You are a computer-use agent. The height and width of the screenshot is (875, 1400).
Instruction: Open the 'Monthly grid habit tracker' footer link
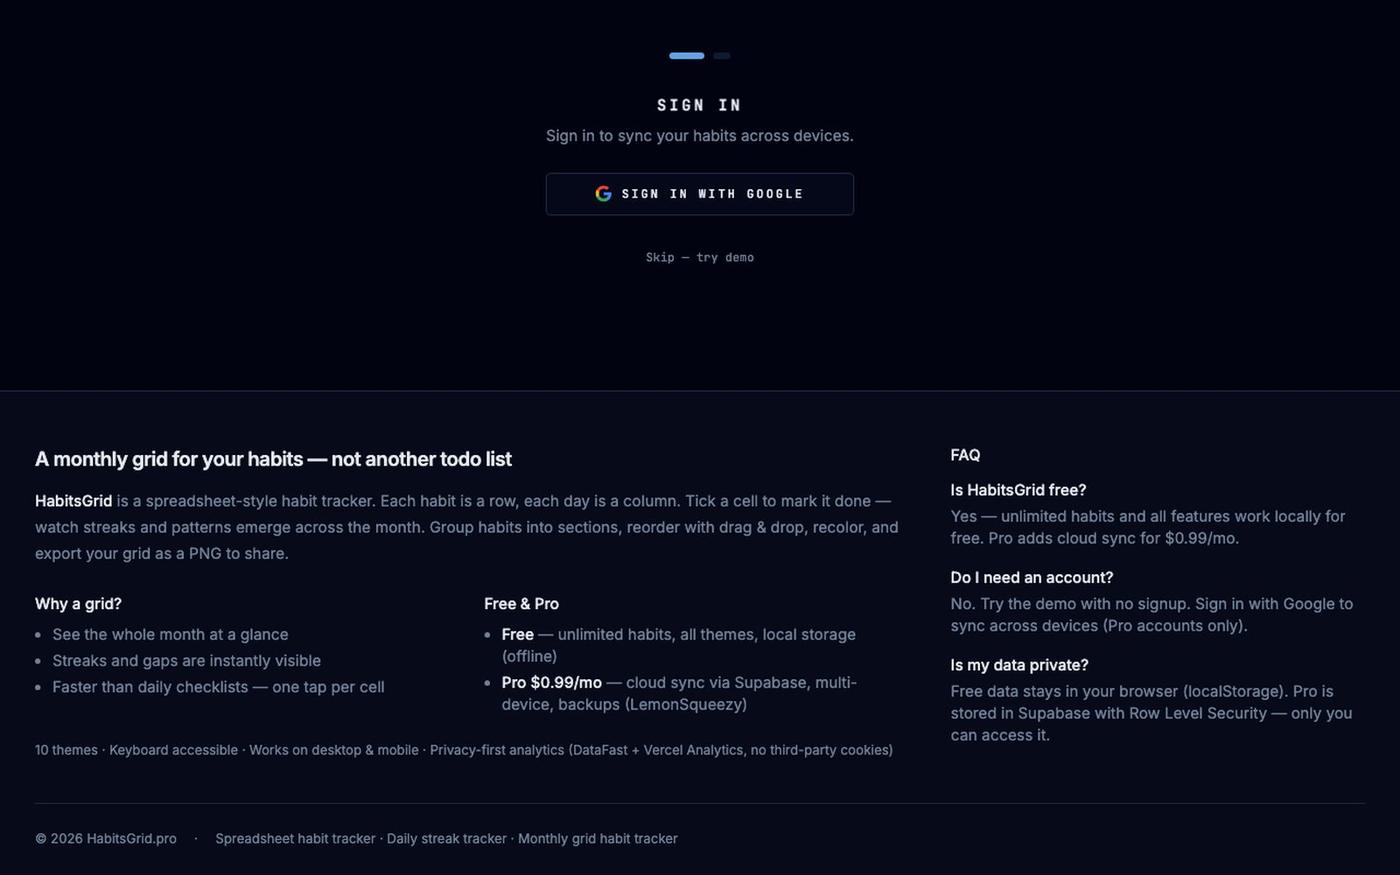coord(598,838)
